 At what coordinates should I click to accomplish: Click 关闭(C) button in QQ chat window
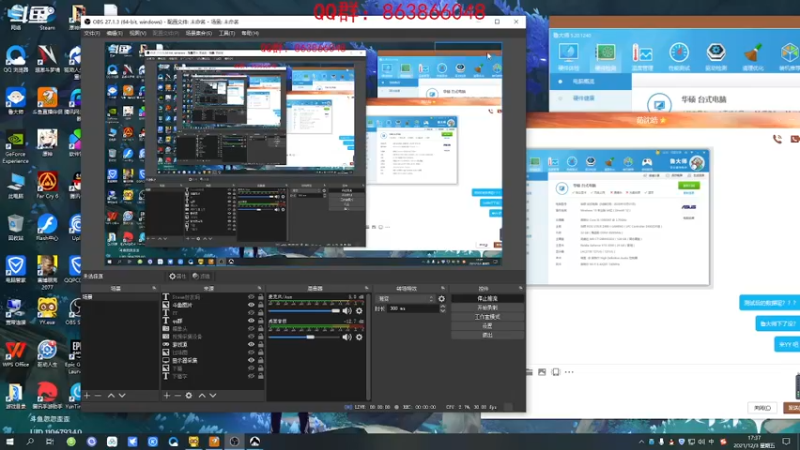point(763,408)
